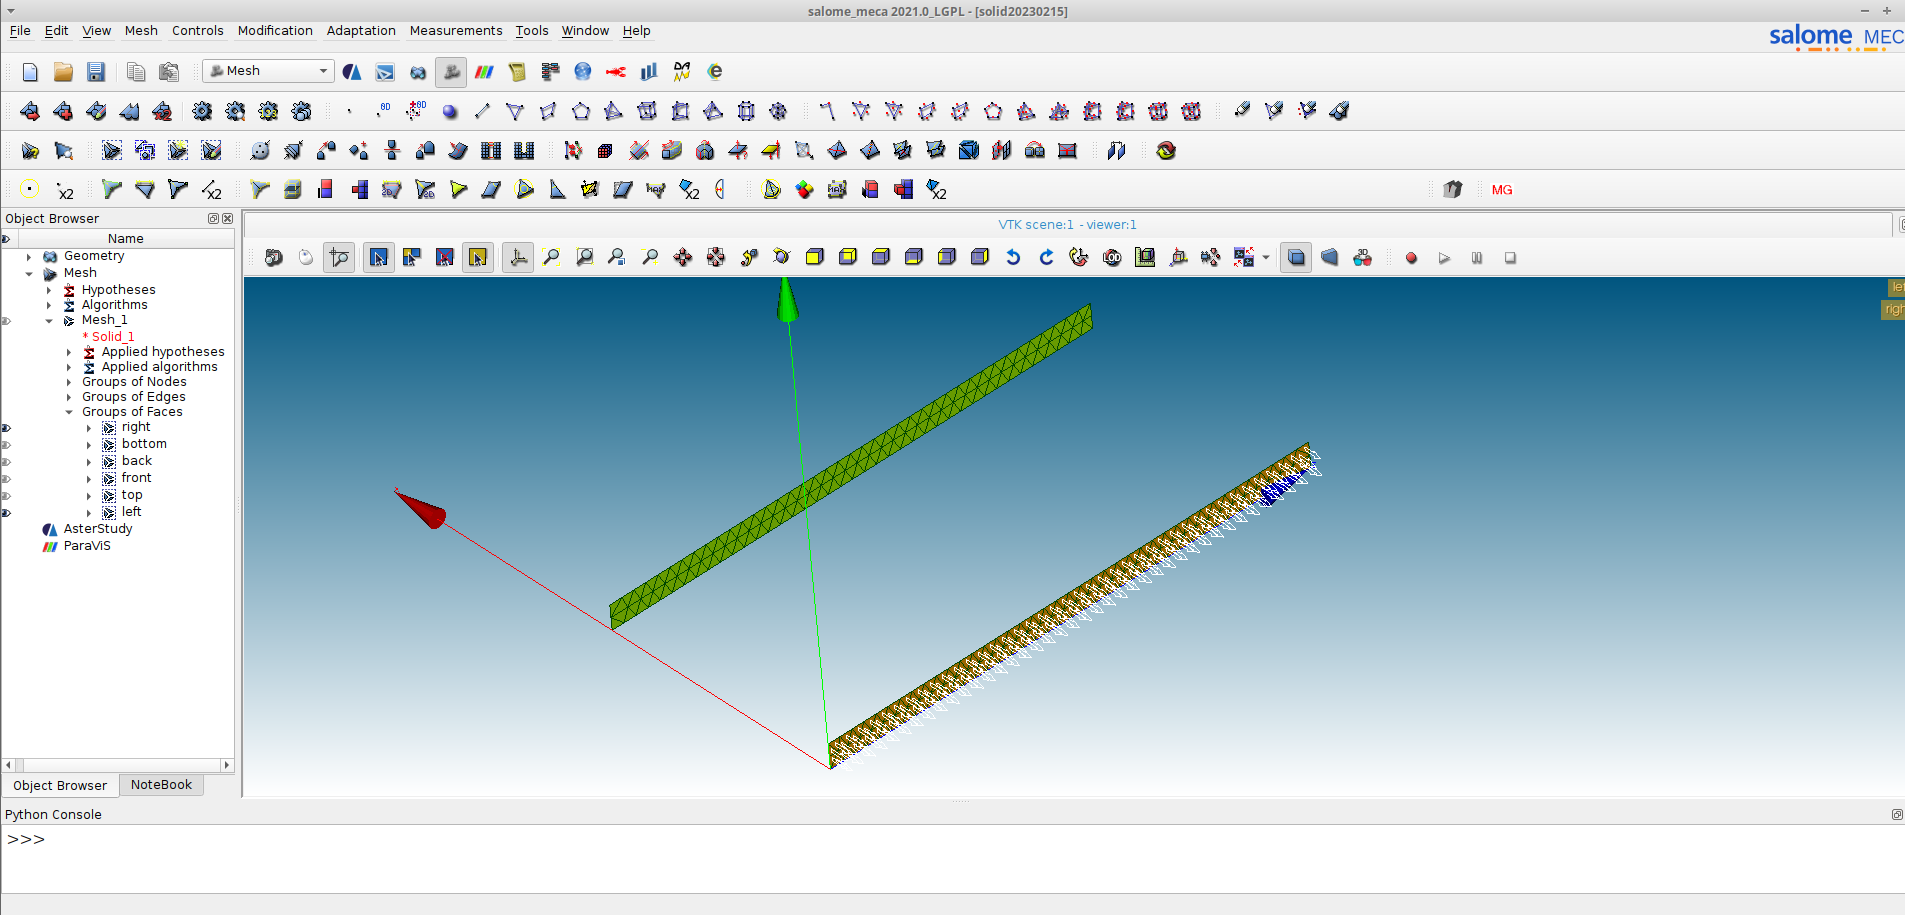Click the Object Browser horizontal scrollbar
1905x915 pixels.
118,766
